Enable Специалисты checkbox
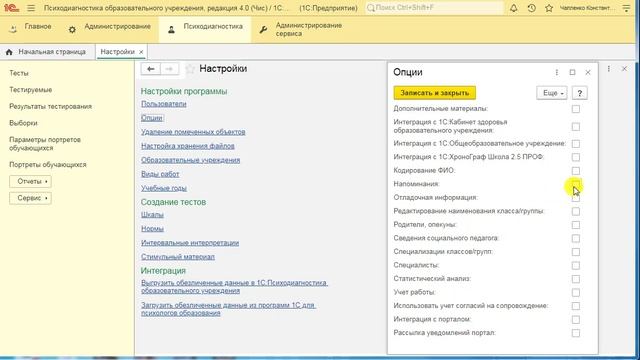The height and width of the screenshot is (360, 640). tap(576, 266)
